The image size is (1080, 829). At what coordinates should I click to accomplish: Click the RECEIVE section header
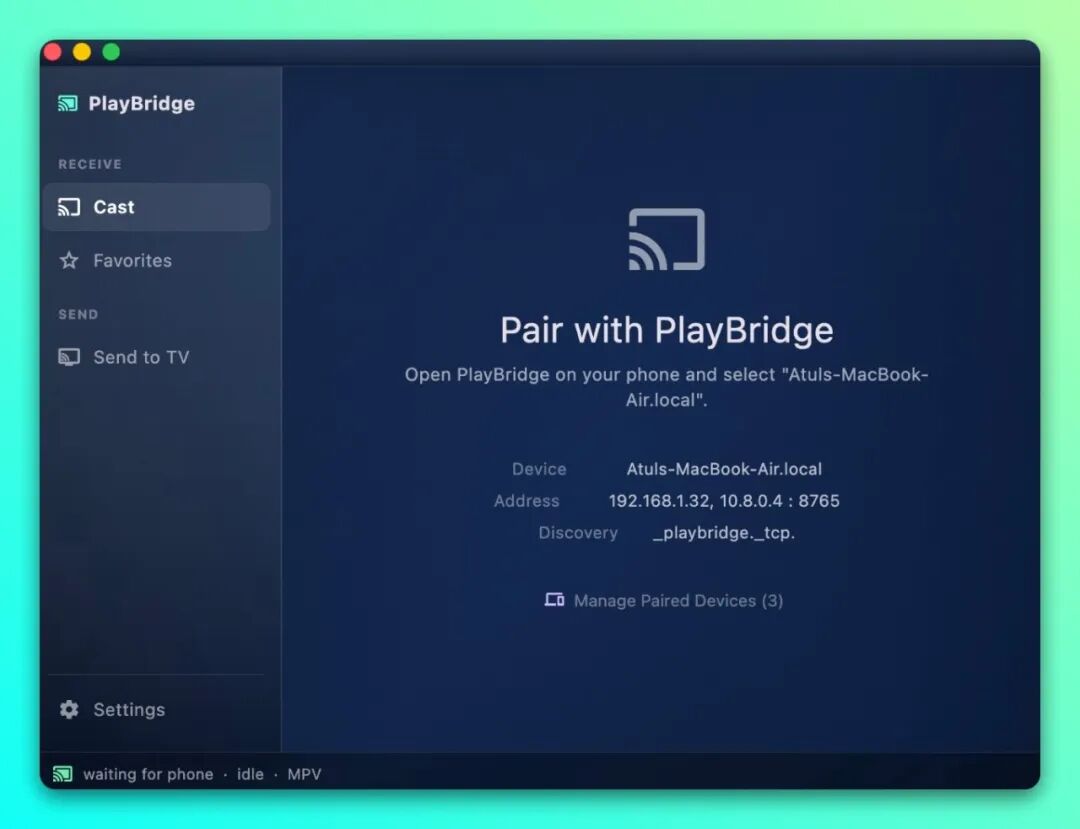point(90,164)
